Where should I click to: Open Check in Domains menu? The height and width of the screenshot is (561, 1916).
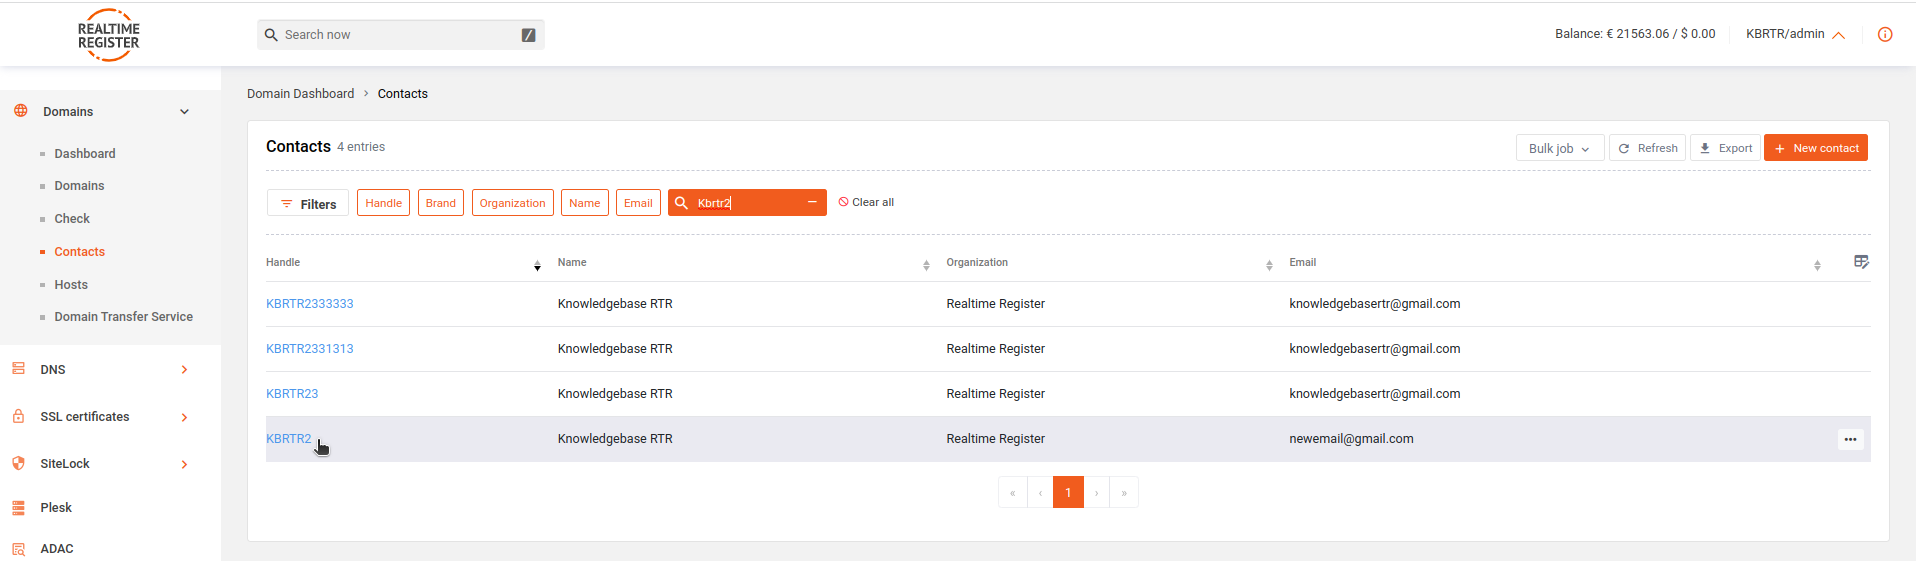(x=72, y=219)
